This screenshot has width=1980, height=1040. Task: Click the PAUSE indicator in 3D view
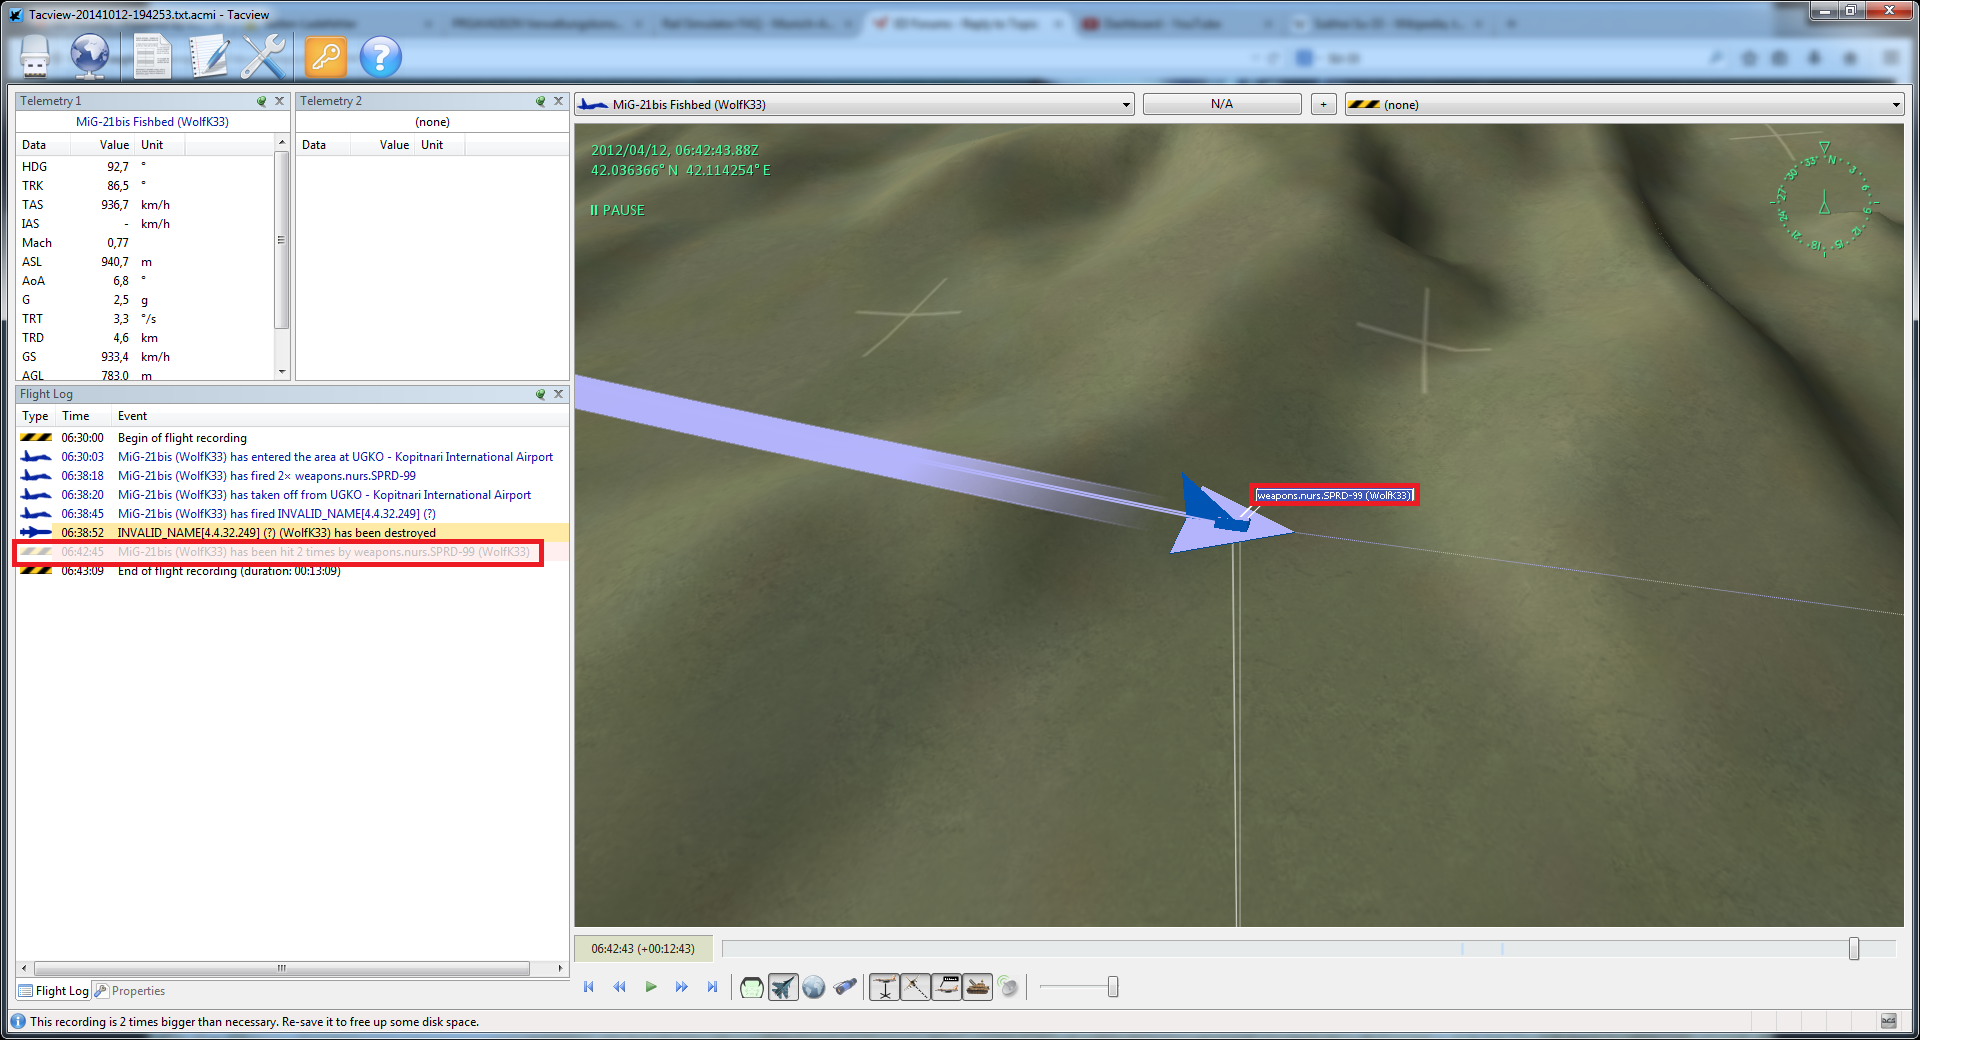click(617, 210)
